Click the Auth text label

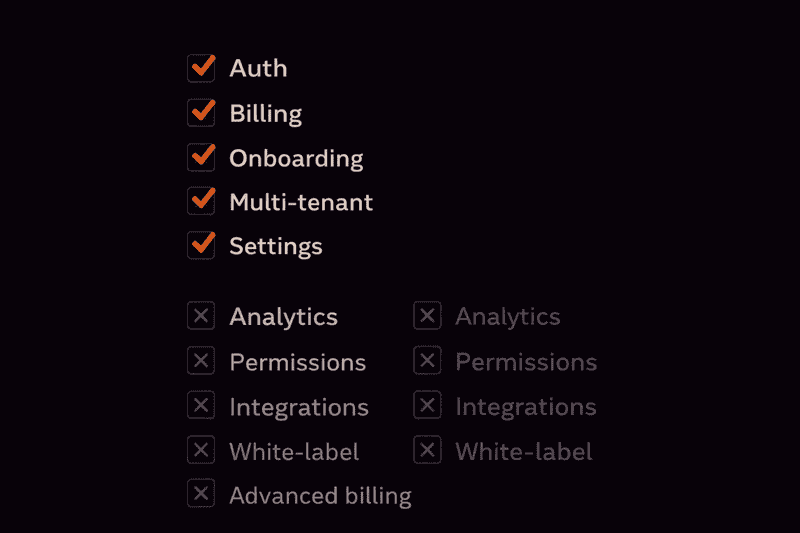point(258,69)
